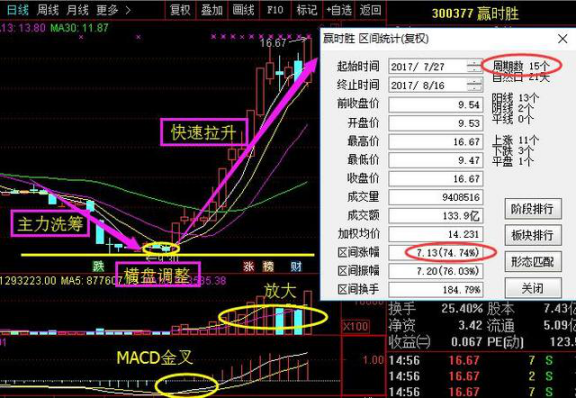Click the 财 finance marker icon

296,266
